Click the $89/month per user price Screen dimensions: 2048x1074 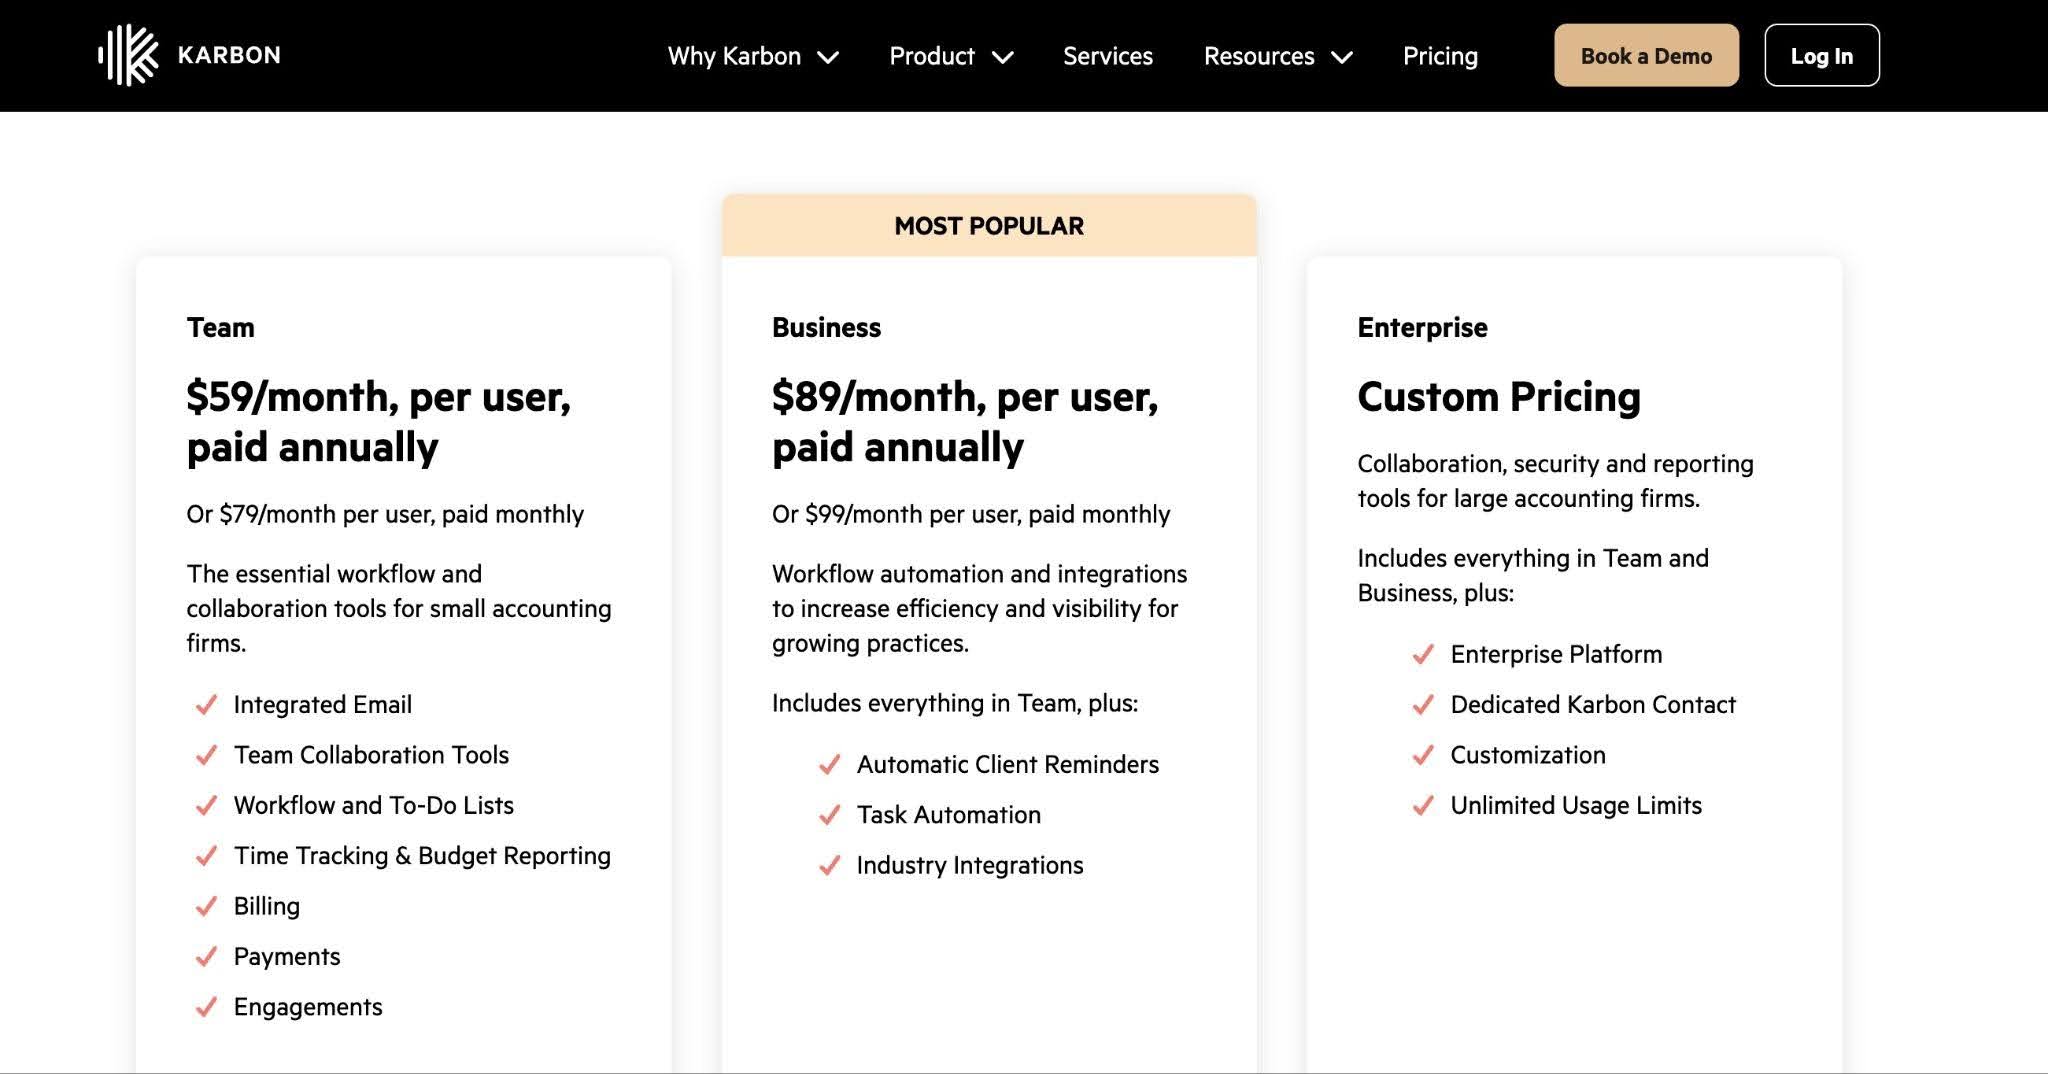pyautogui.click(x=965, y=422)
